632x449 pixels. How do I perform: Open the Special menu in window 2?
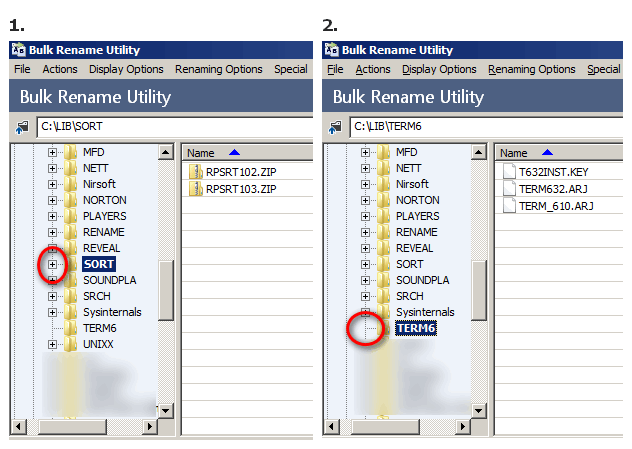[604, 69]
